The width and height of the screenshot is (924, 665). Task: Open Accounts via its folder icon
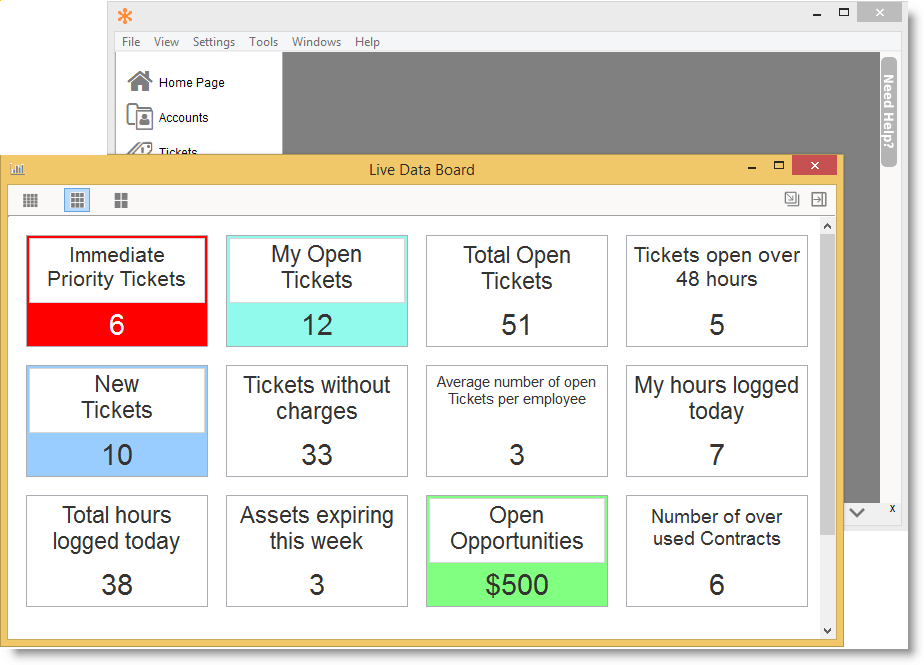click(140, 117)
